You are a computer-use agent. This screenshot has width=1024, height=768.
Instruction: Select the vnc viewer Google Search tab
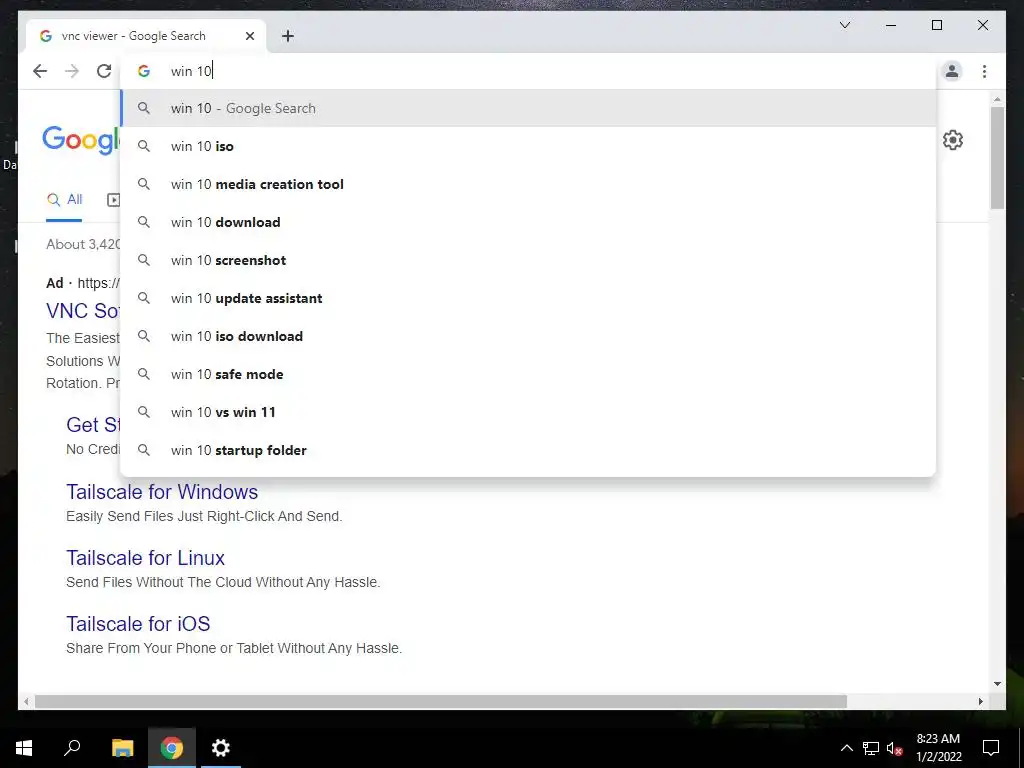146,36
